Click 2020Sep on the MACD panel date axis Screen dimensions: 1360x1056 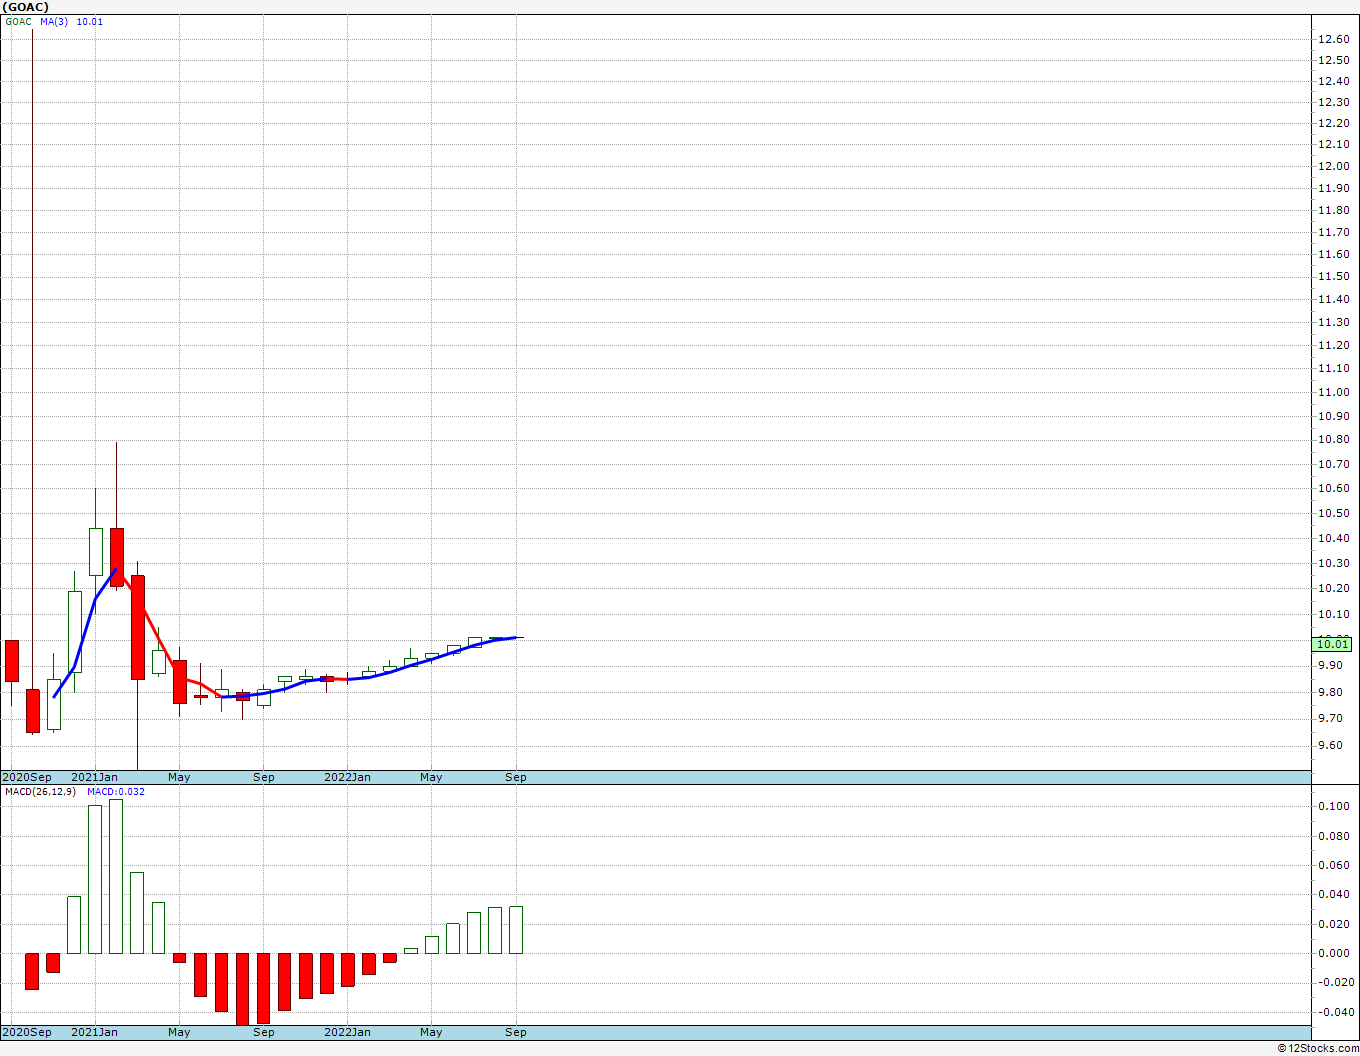tap(27, 1032)
